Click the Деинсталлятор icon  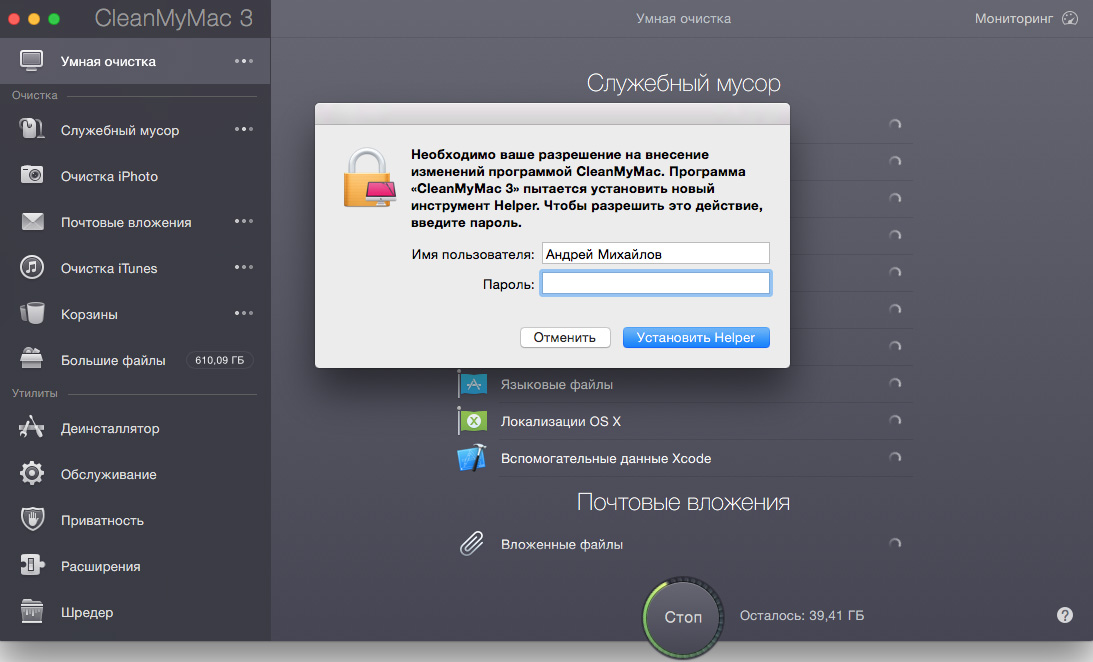pos(31,427)
